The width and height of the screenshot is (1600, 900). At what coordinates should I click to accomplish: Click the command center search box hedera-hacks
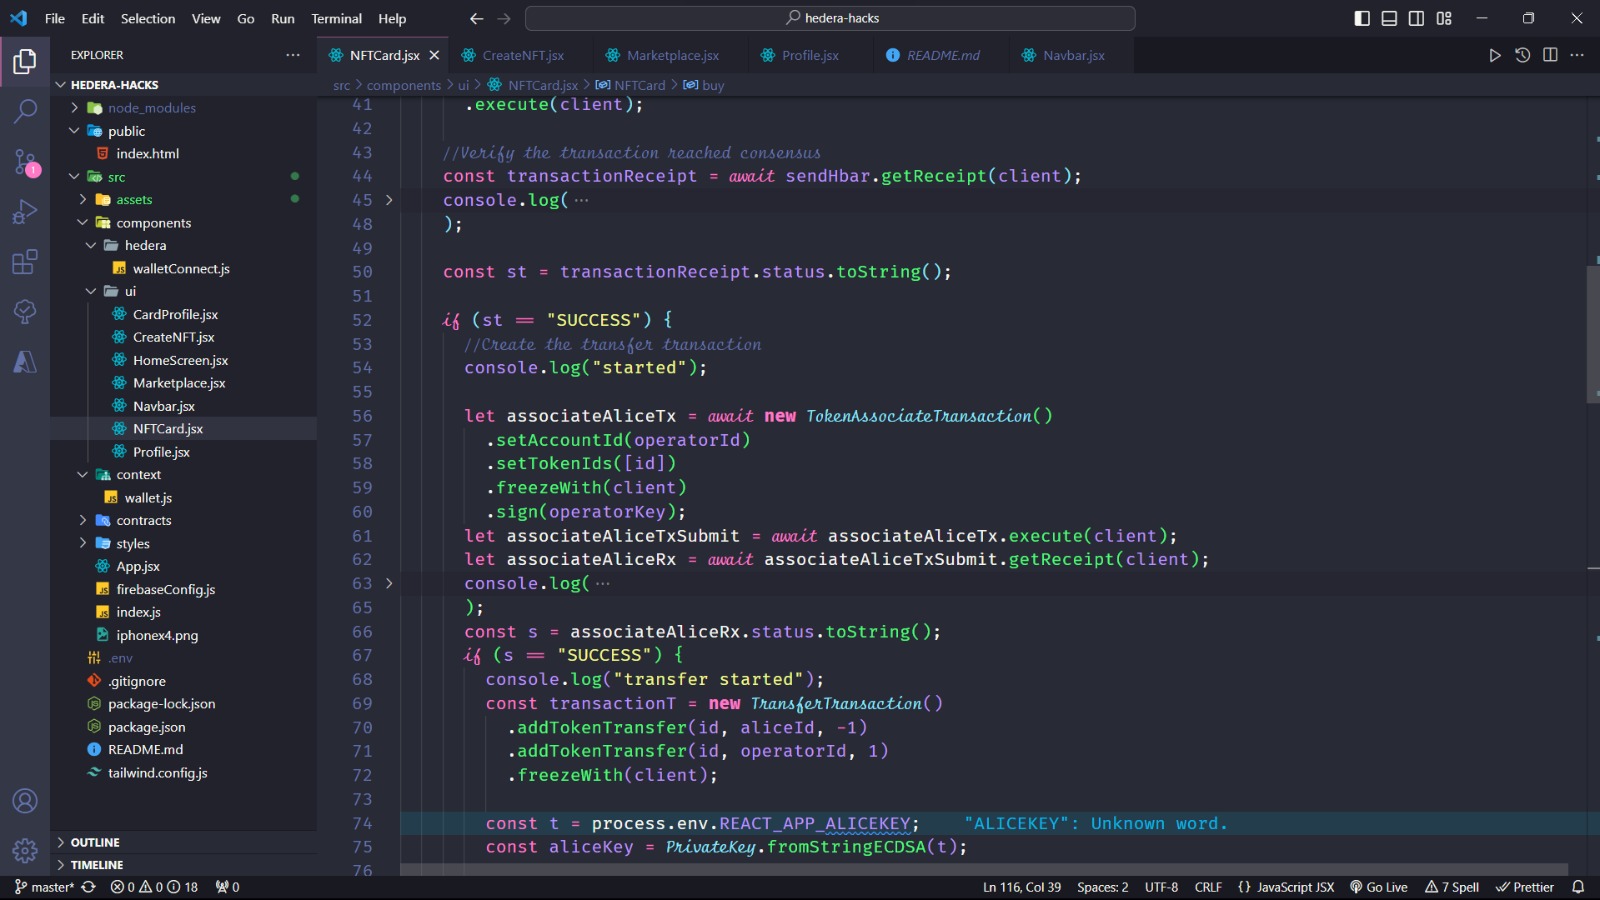tap(830, 18)
